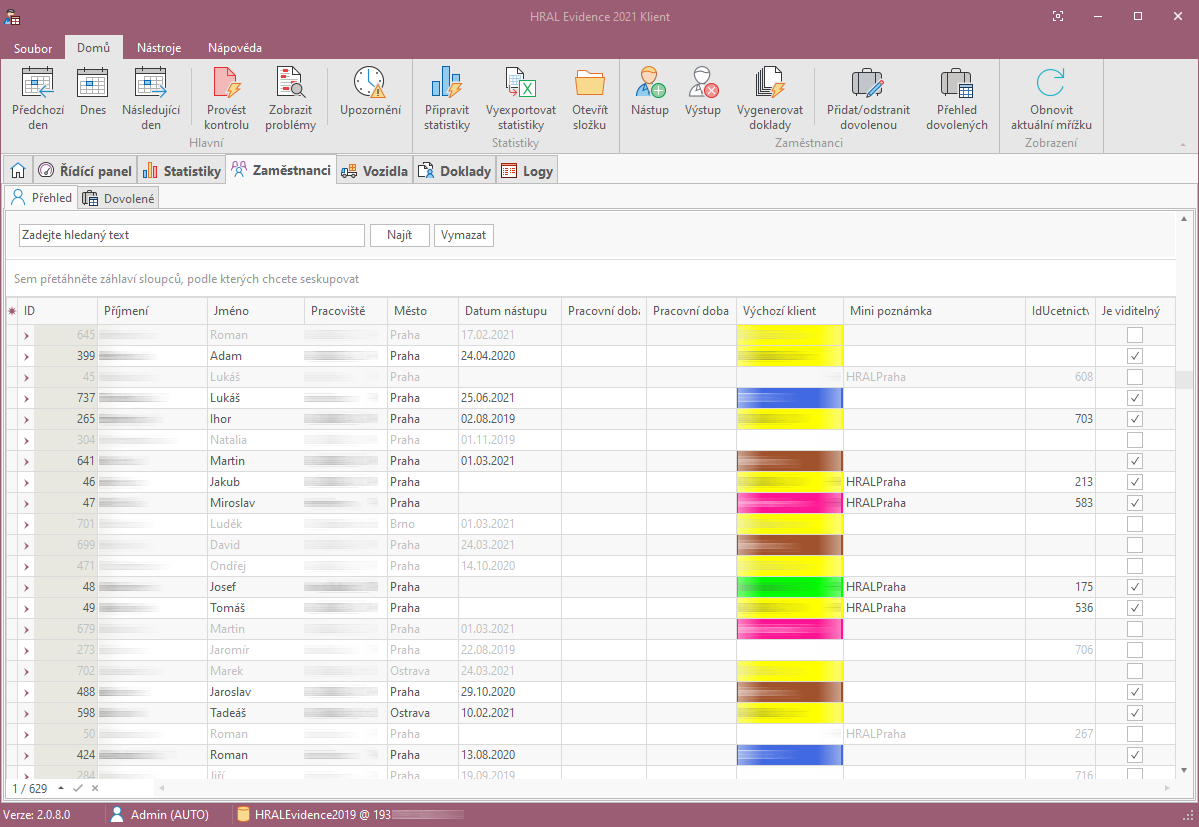Switch to the Dovolené sub-tab

pos(119,198)
